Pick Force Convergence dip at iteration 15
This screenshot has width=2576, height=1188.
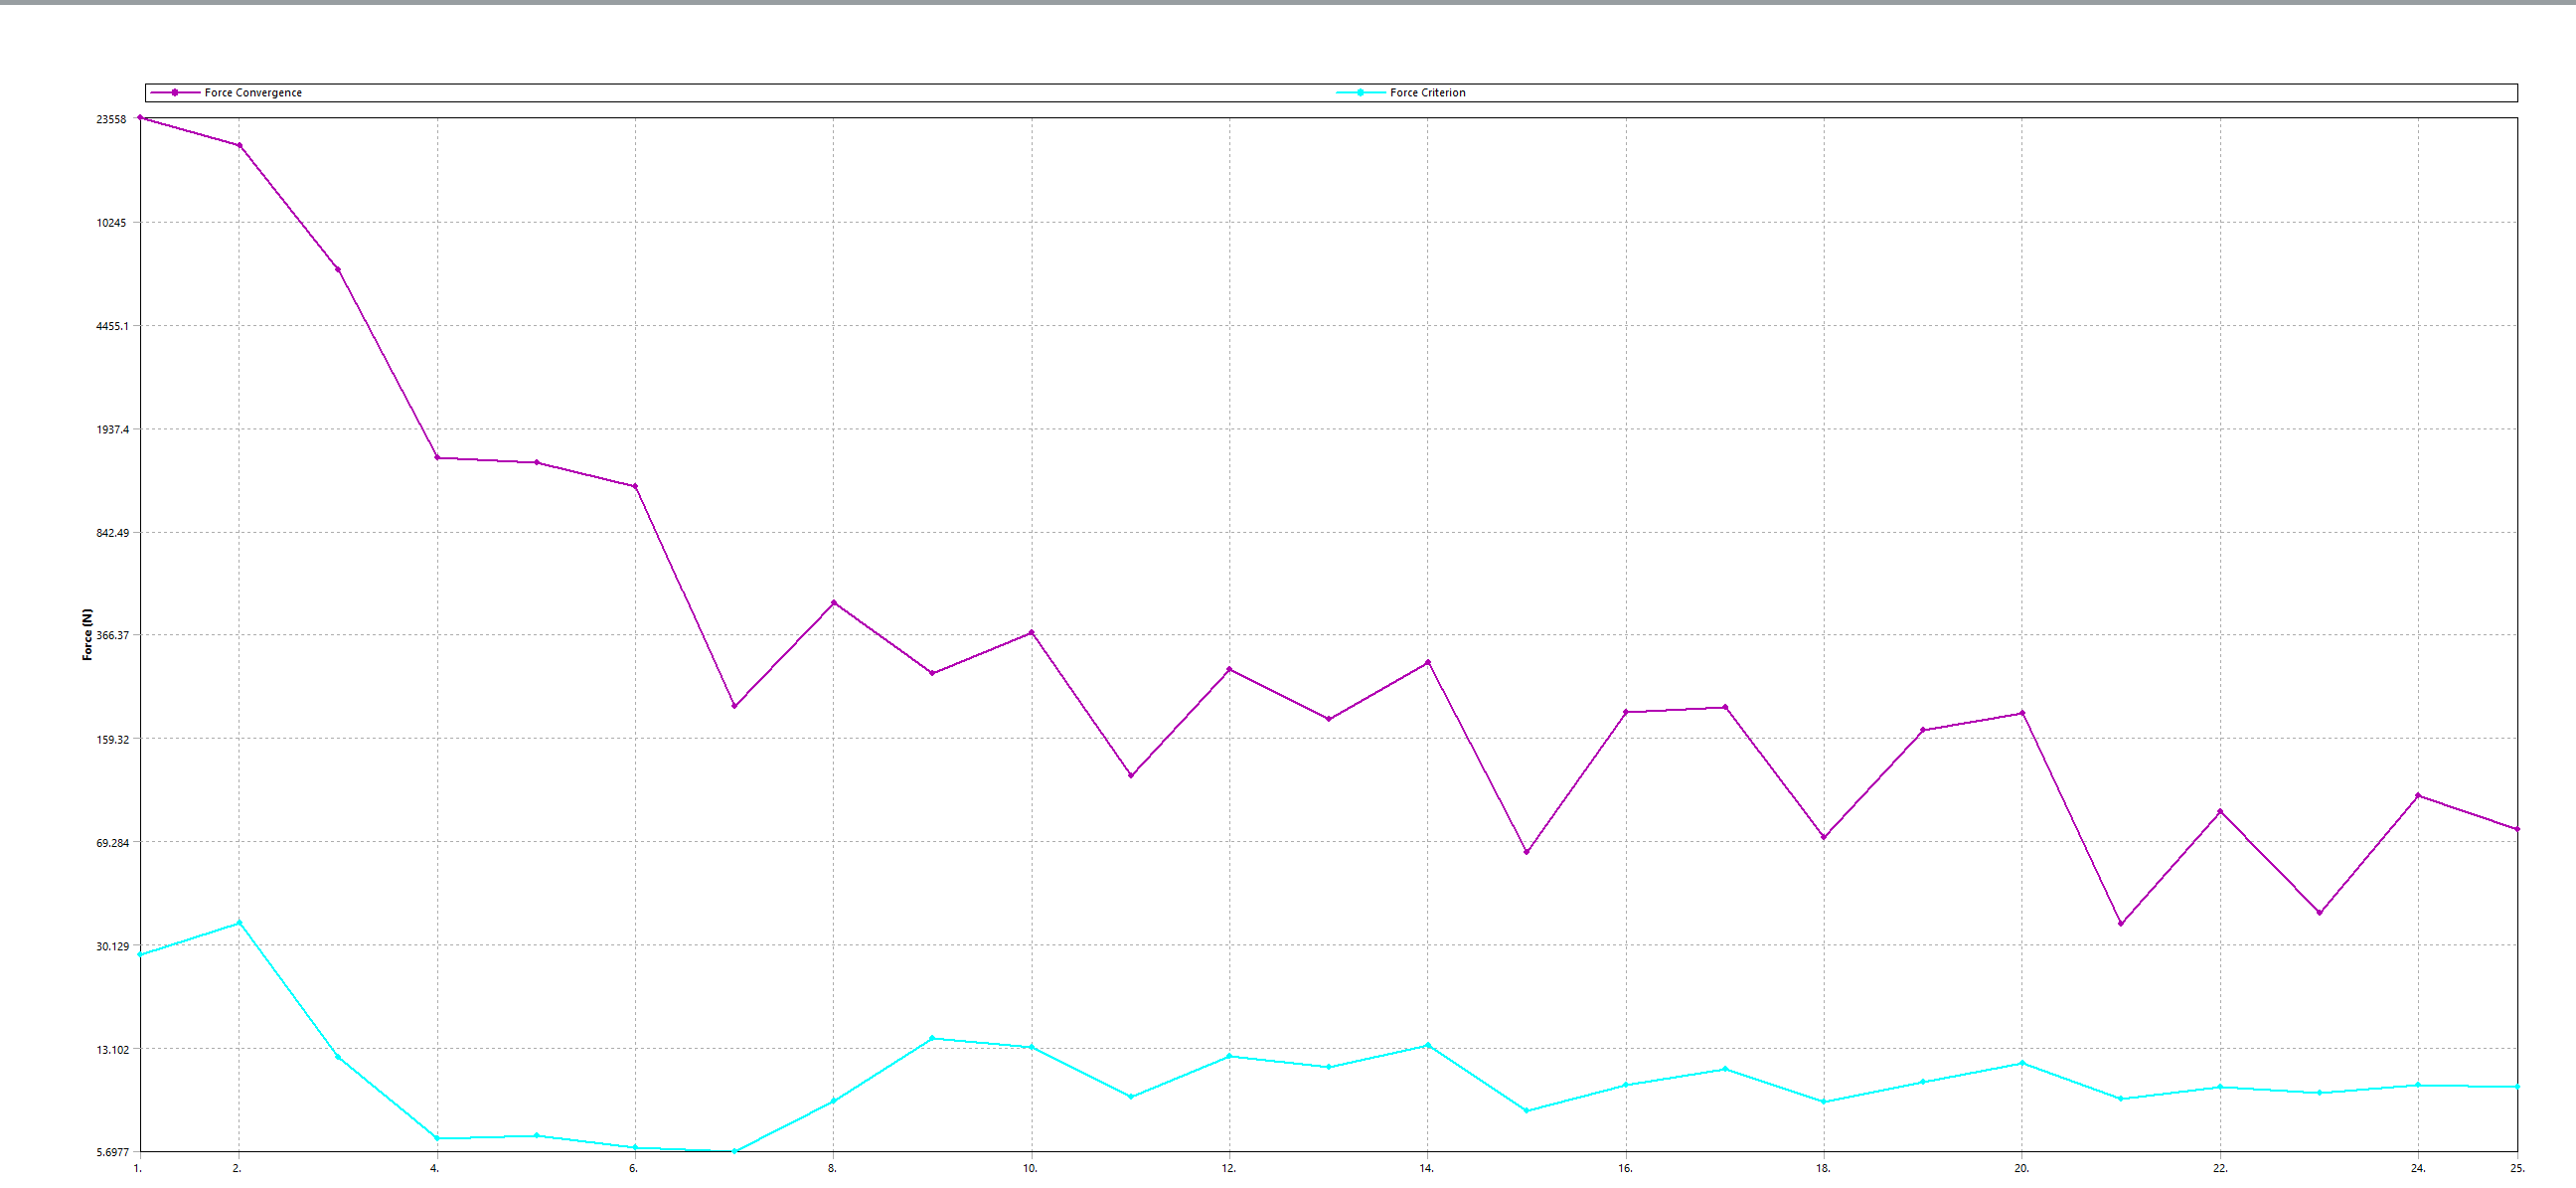1526,852
